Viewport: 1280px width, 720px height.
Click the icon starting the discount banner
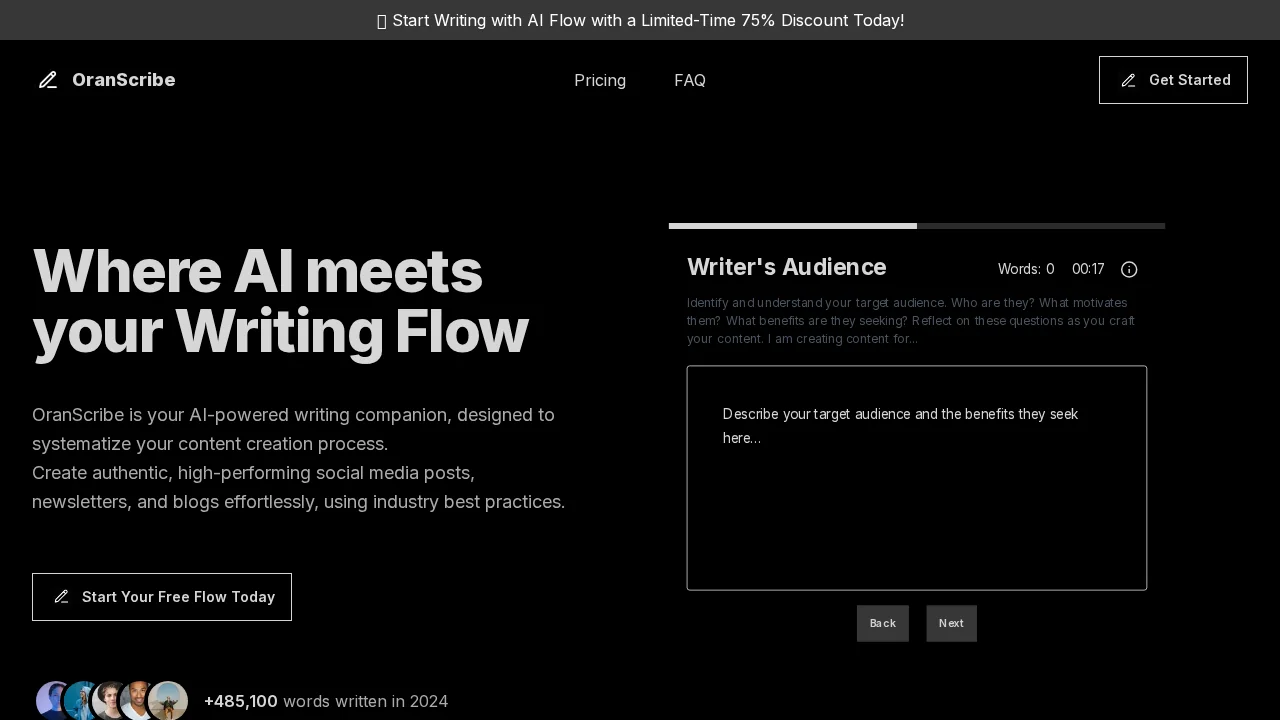click(x=382, y=21)
